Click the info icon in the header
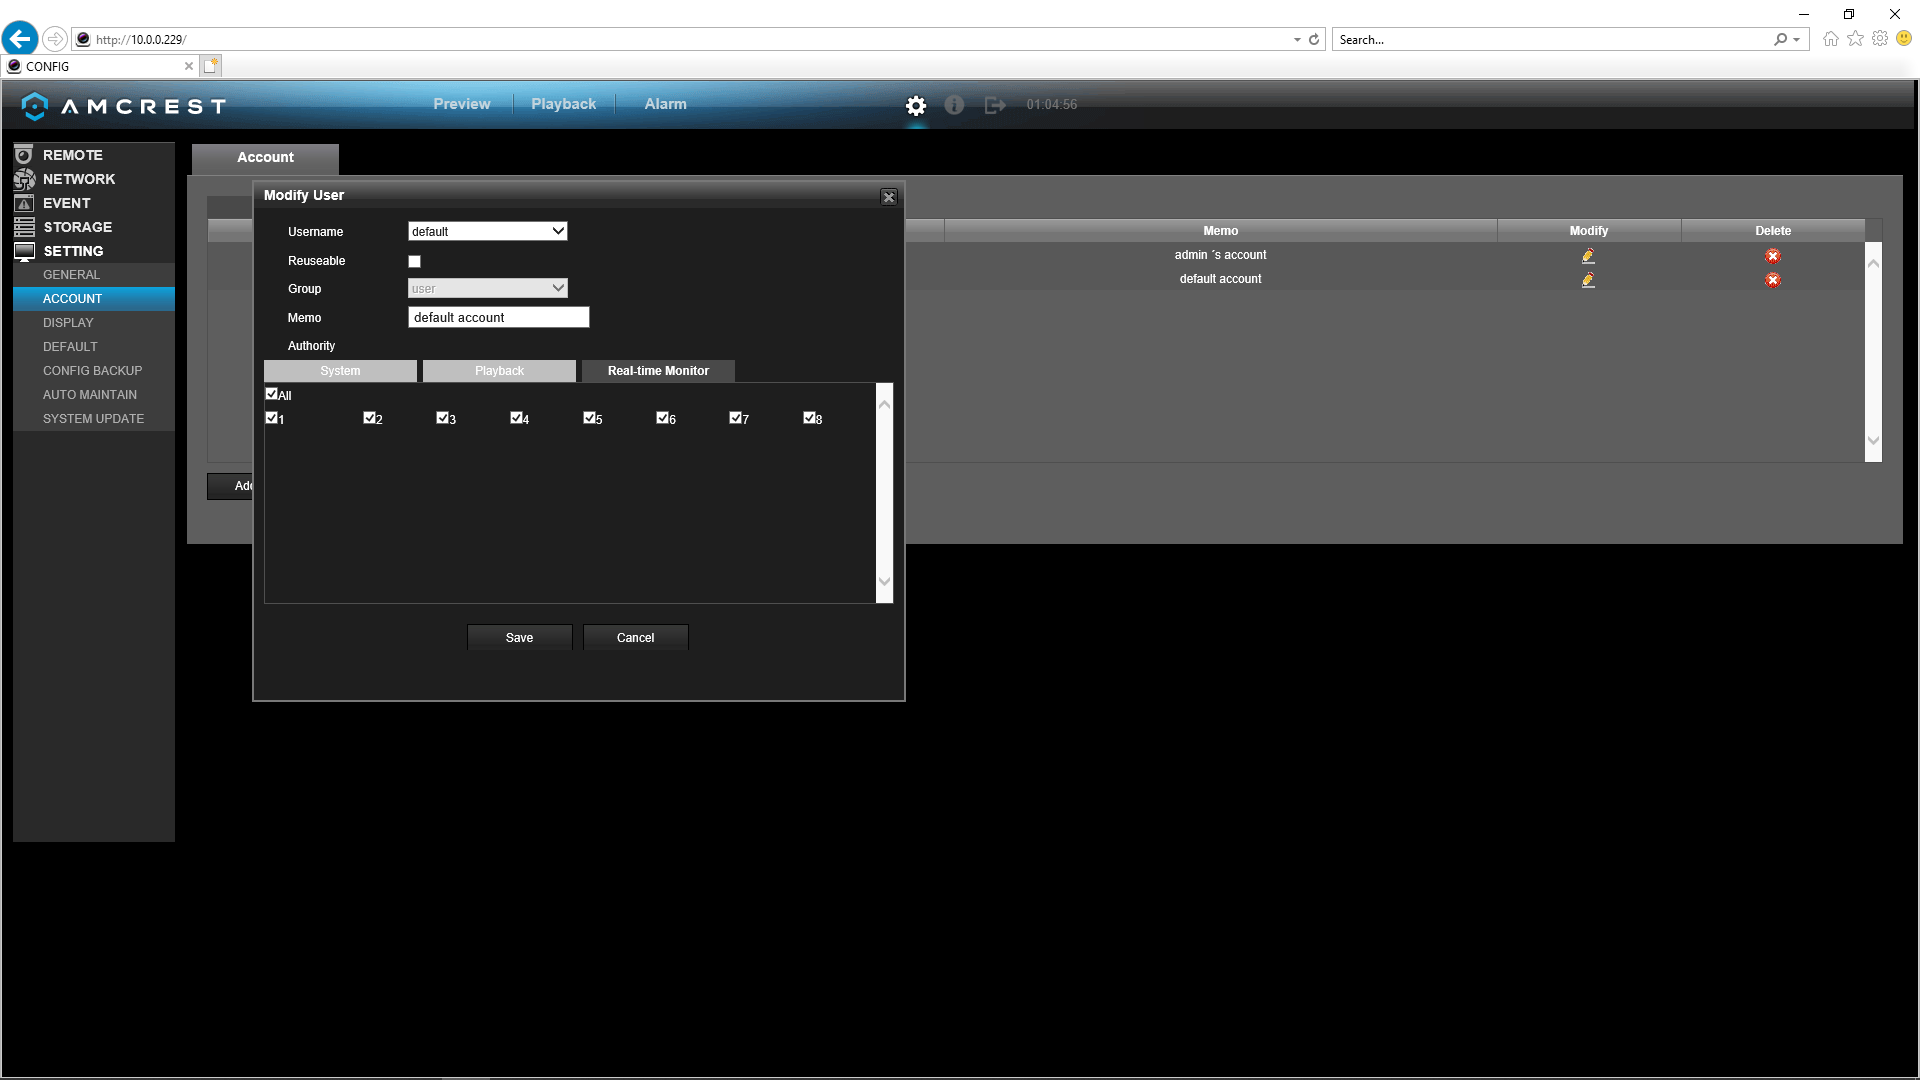1920x1080 pixels. coord(954,105)
